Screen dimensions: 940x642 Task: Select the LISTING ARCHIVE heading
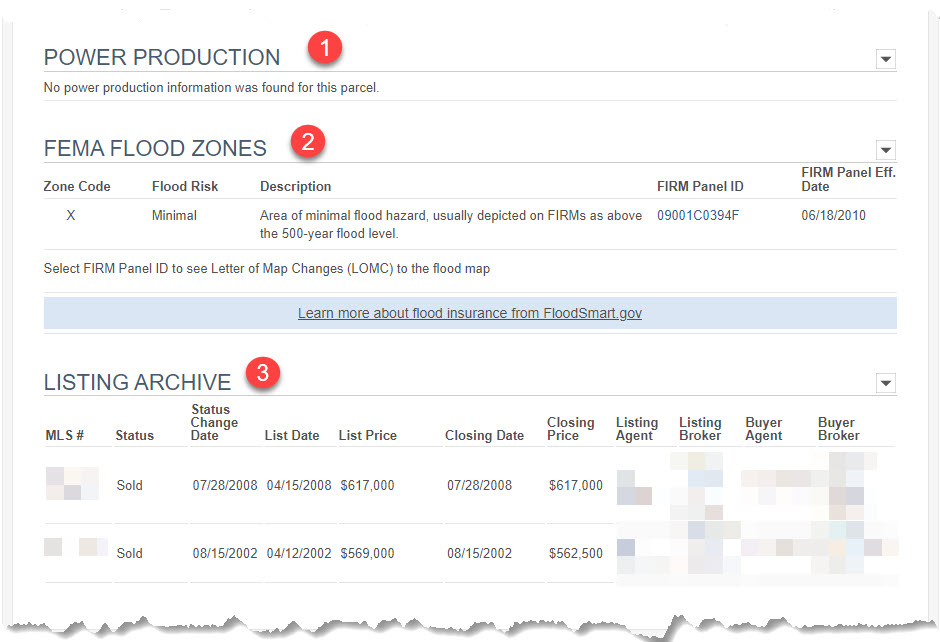tap(137, 382)
